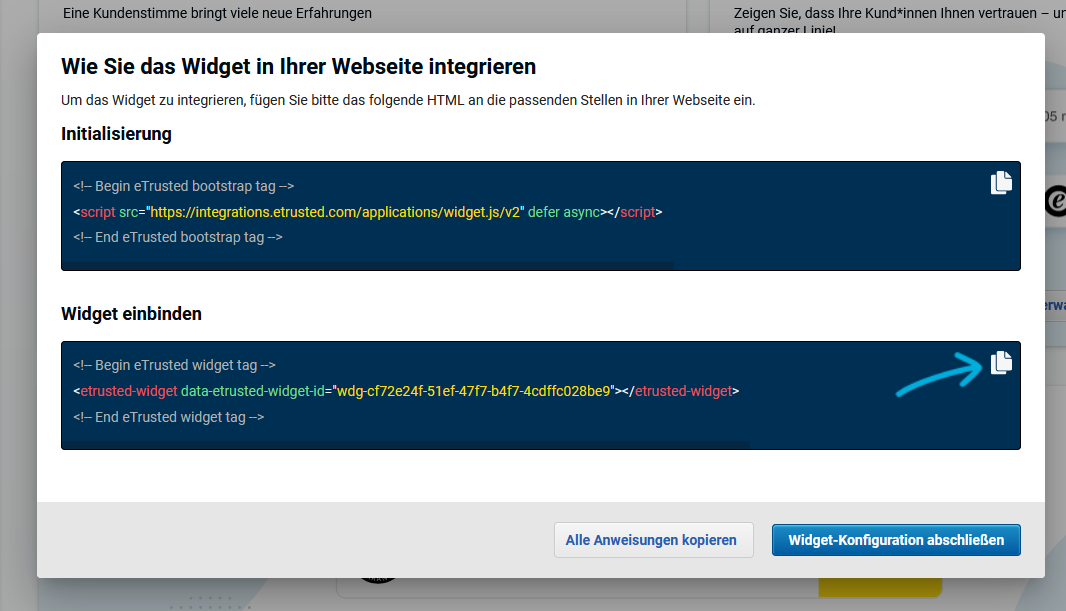Screen dimensions: 1066x611
Task: Click the 'End eTrusted widget tag' comment
Action: [x=168, y=417]
